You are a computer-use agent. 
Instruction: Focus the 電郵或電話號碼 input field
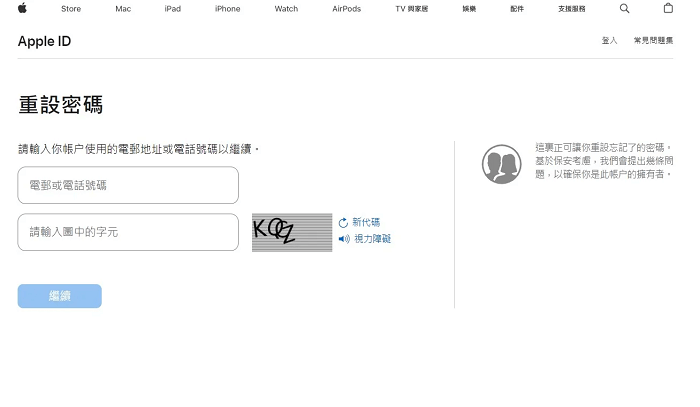[x=128, y=185]
